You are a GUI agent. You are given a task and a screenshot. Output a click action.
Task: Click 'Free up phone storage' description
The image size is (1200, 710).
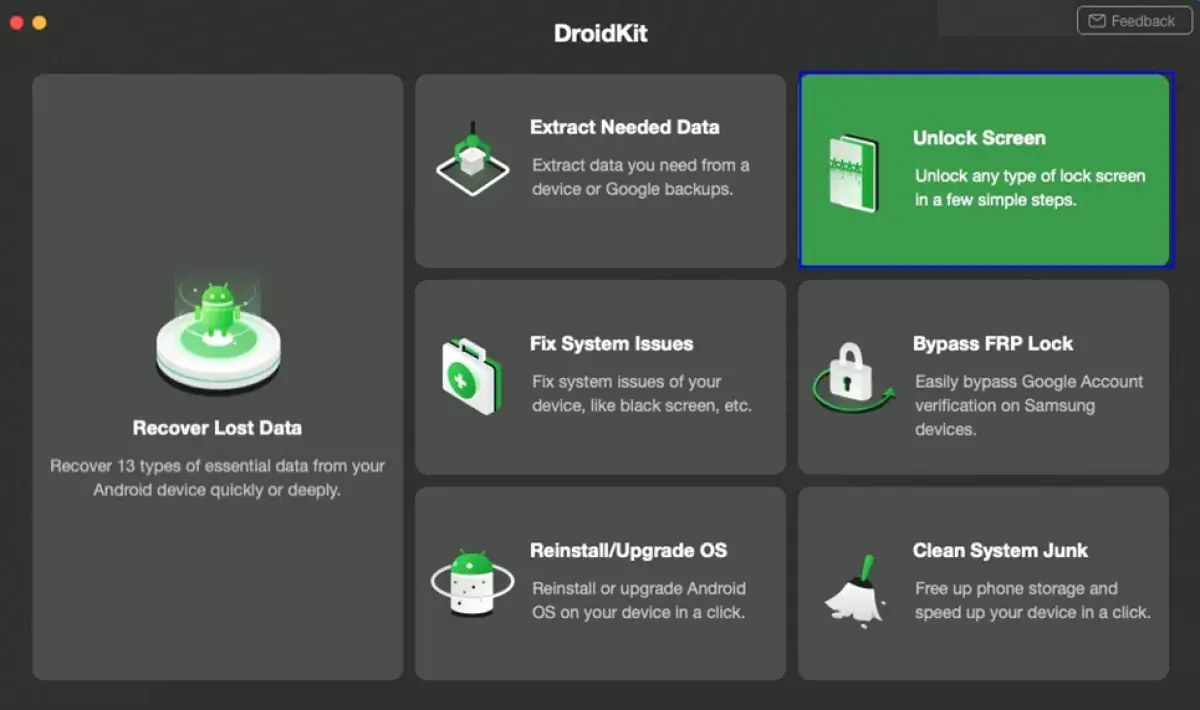click(1033, 600)
